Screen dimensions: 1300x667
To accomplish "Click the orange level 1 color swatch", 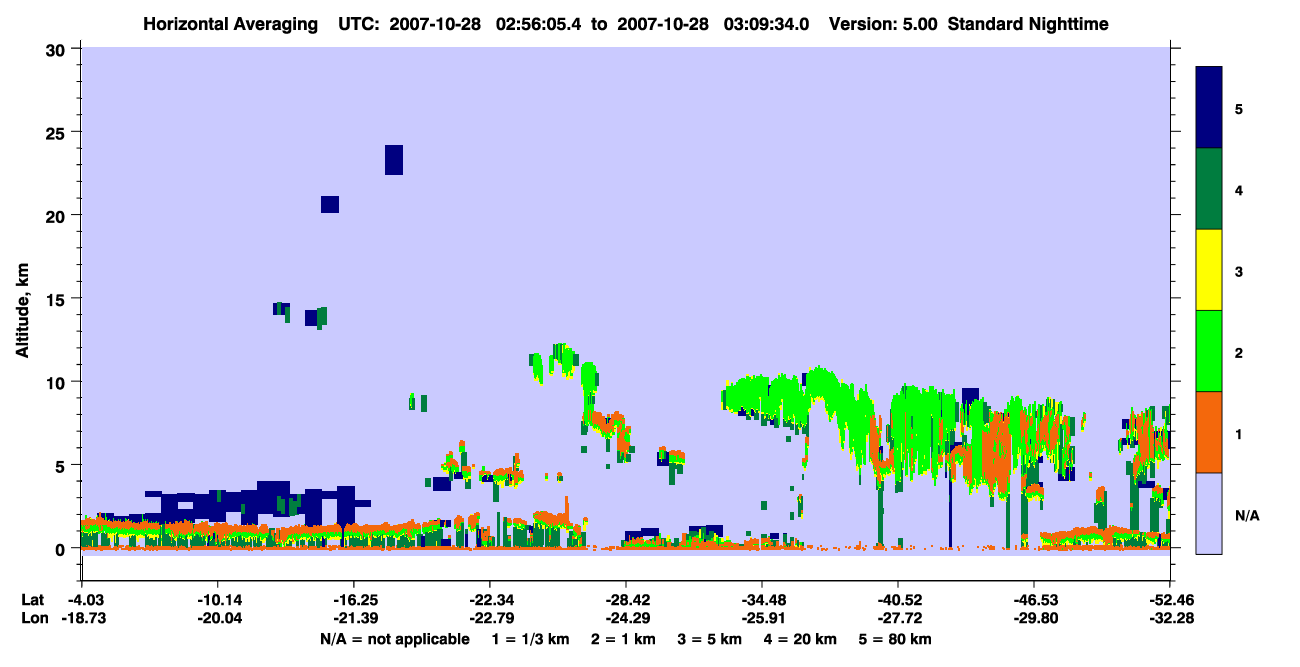I will click(1209, 432).
